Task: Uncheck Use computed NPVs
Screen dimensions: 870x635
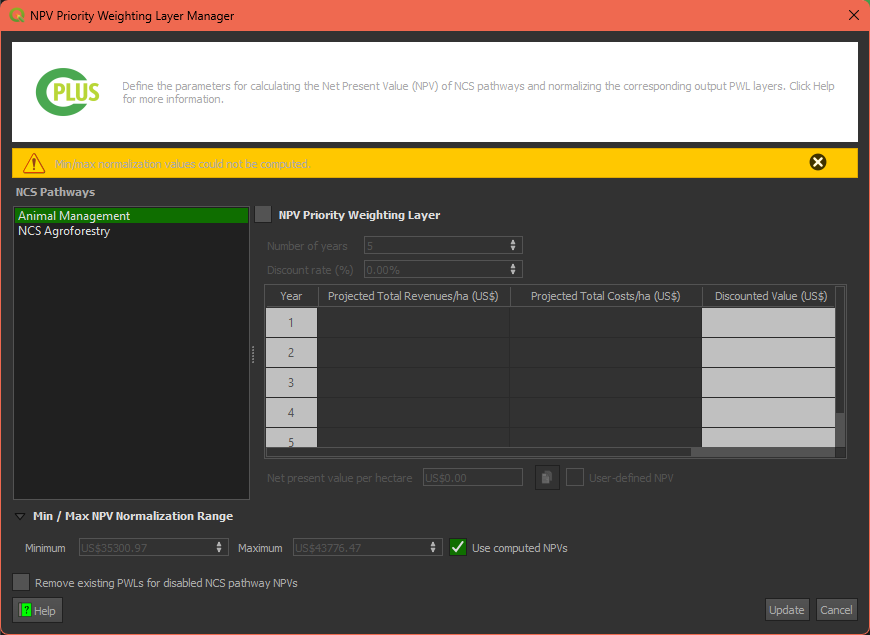Action: point(458,547)
